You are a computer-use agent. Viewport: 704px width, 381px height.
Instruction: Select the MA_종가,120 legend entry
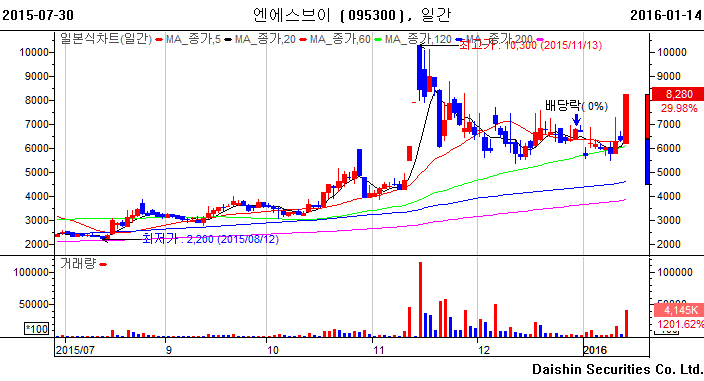click(x=418, y=39)
